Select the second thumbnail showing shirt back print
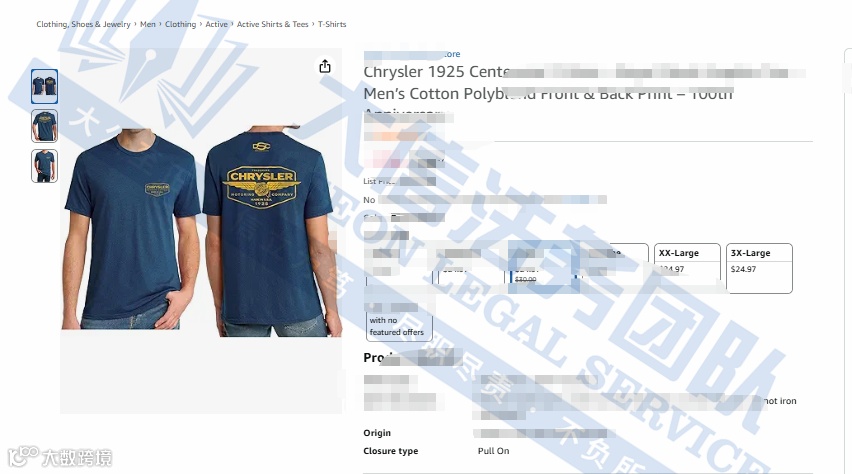 (x=45, y=126)
